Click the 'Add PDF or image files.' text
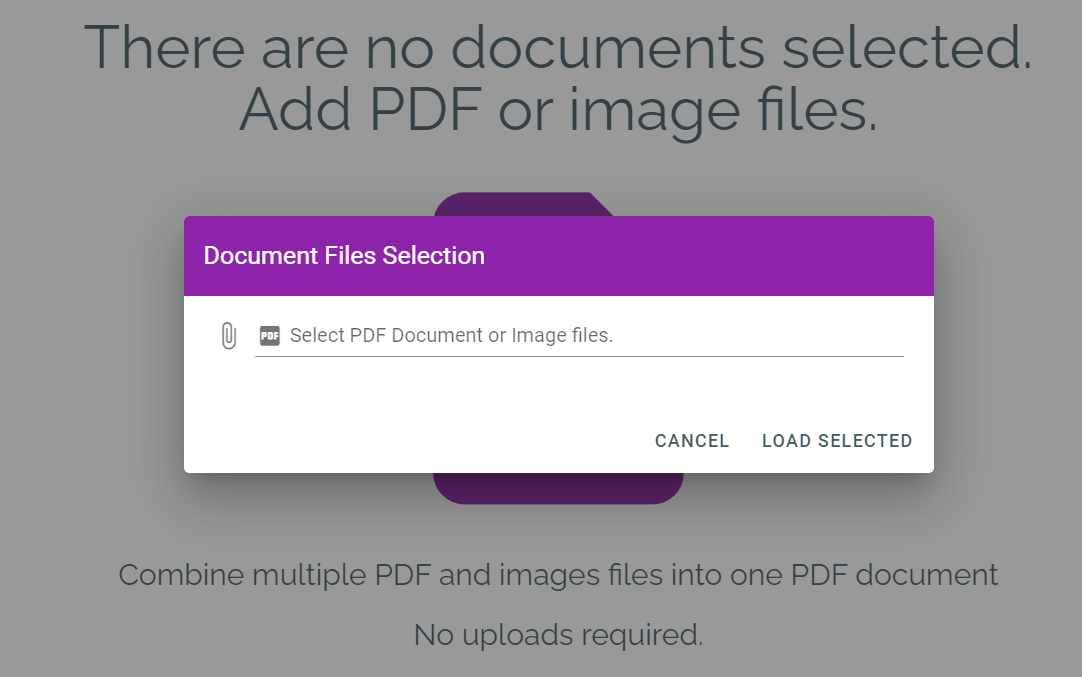The width and height of the screenshot is (1082, 677). pos(558,109)
